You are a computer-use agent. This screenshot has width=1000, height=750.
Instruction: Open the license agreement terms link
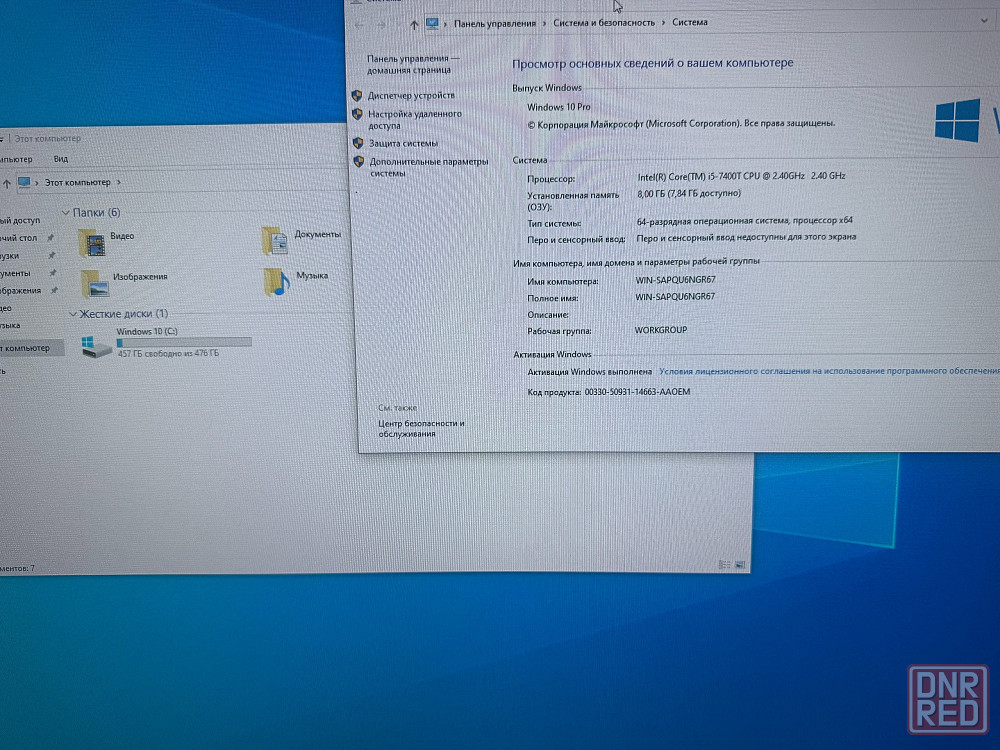(829, 371)
